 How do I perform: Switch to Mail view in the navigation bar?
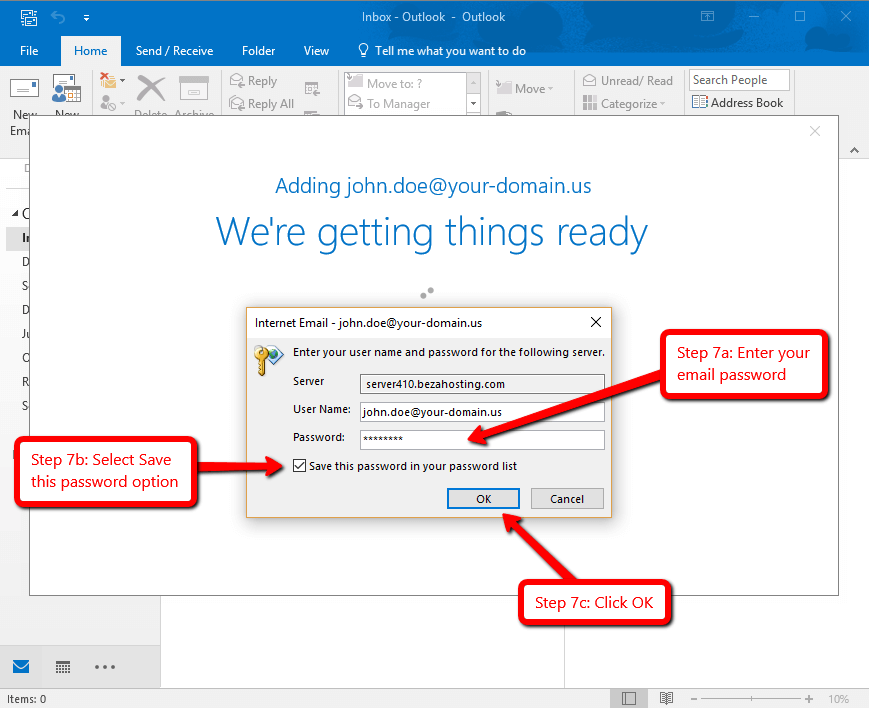21,666
